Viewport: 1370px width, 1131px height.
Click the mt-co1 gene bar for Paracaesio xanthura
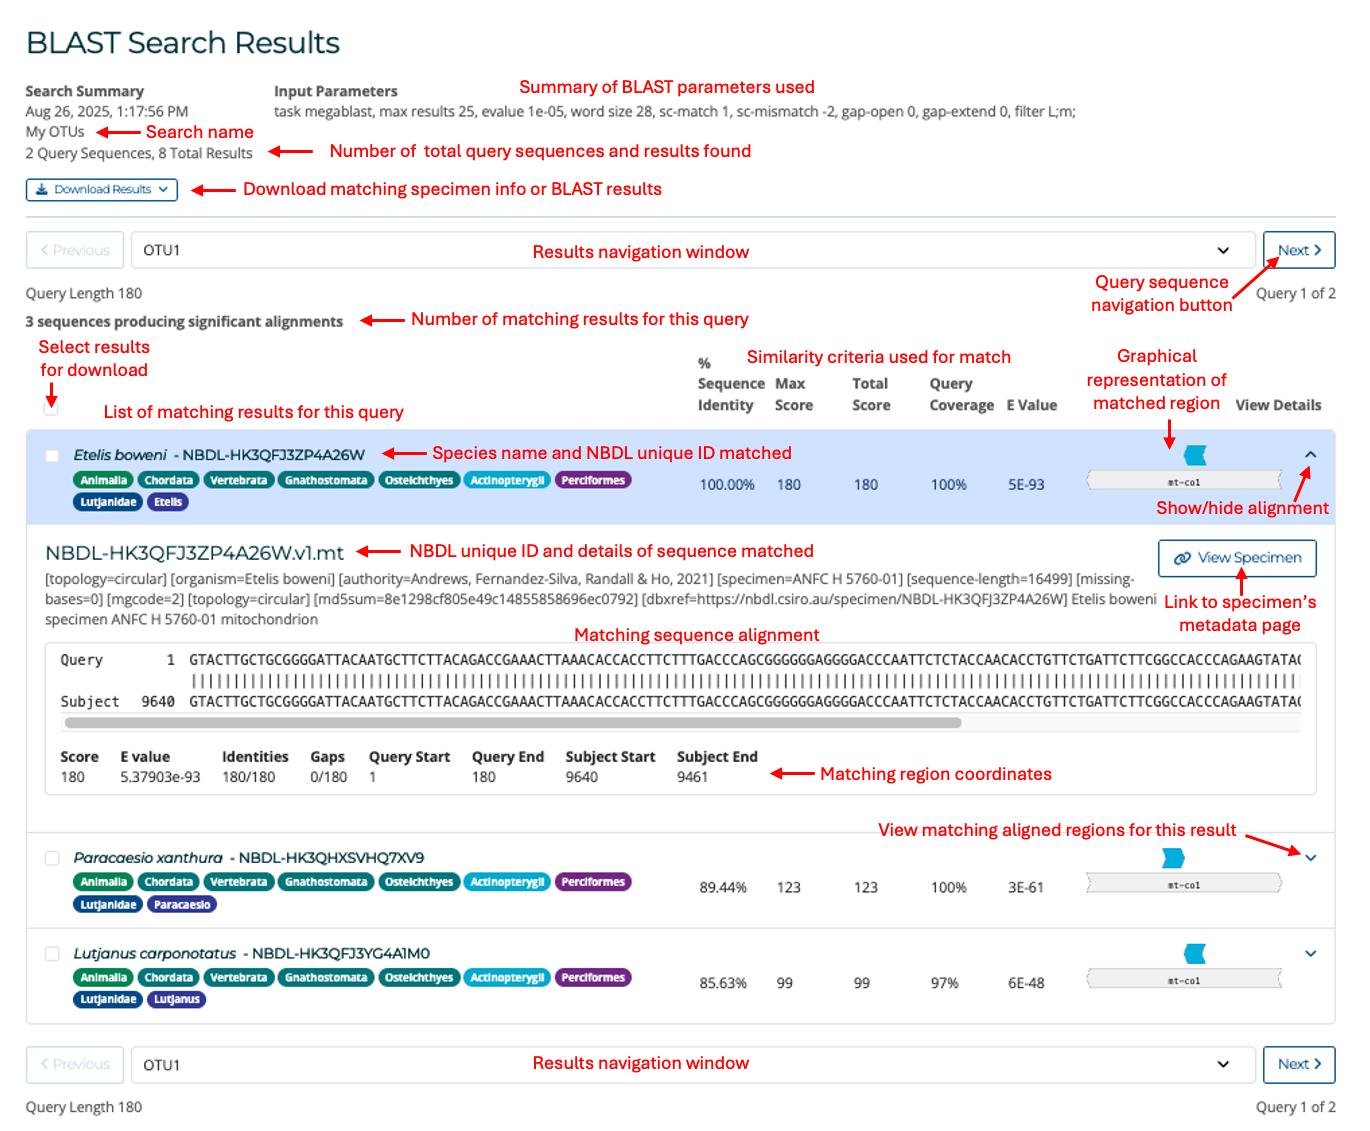1184,884
